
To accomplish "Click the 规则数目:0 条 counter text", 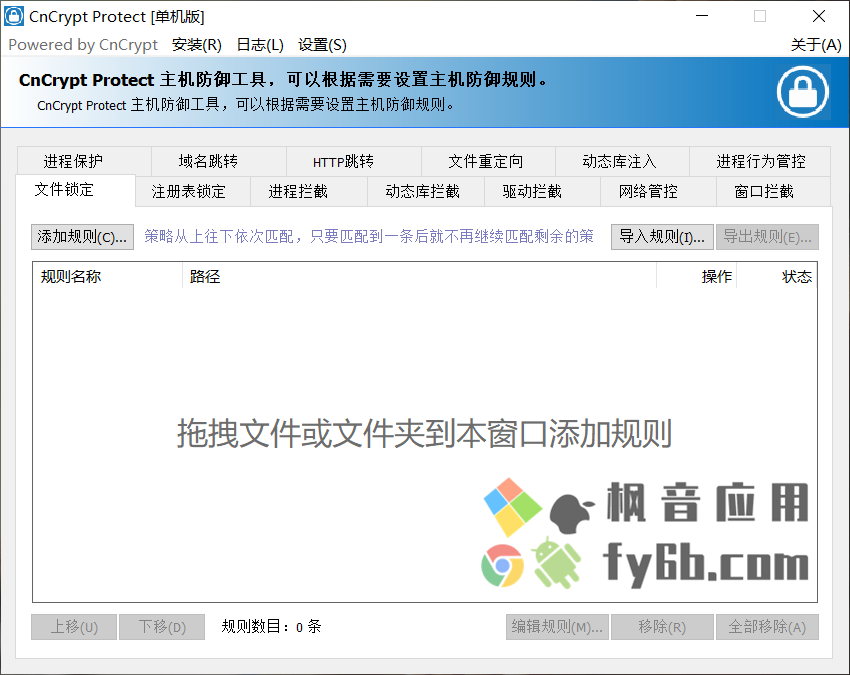I will [271, 627].
